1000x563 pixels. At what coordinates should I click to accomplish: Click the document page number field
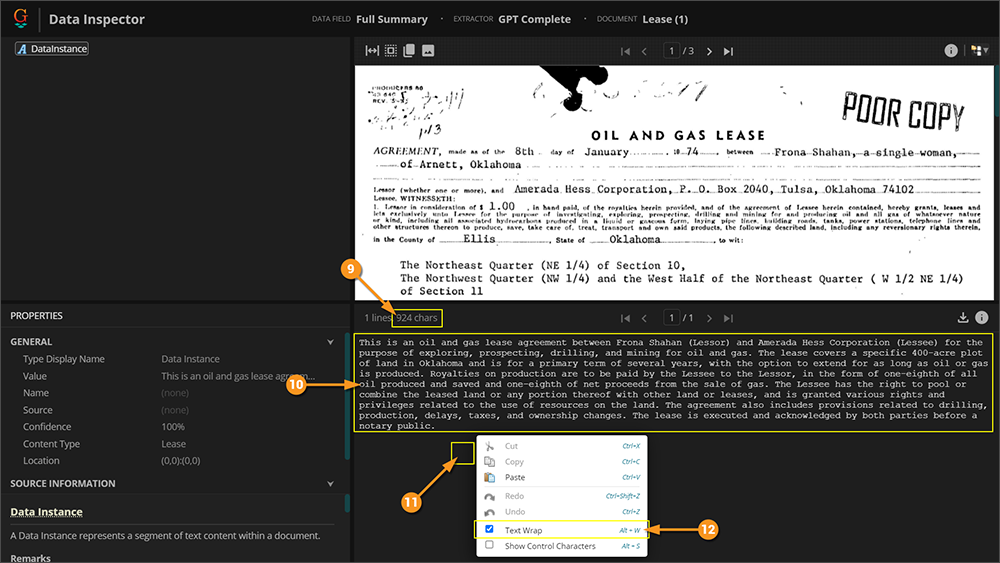coord(671,50)
